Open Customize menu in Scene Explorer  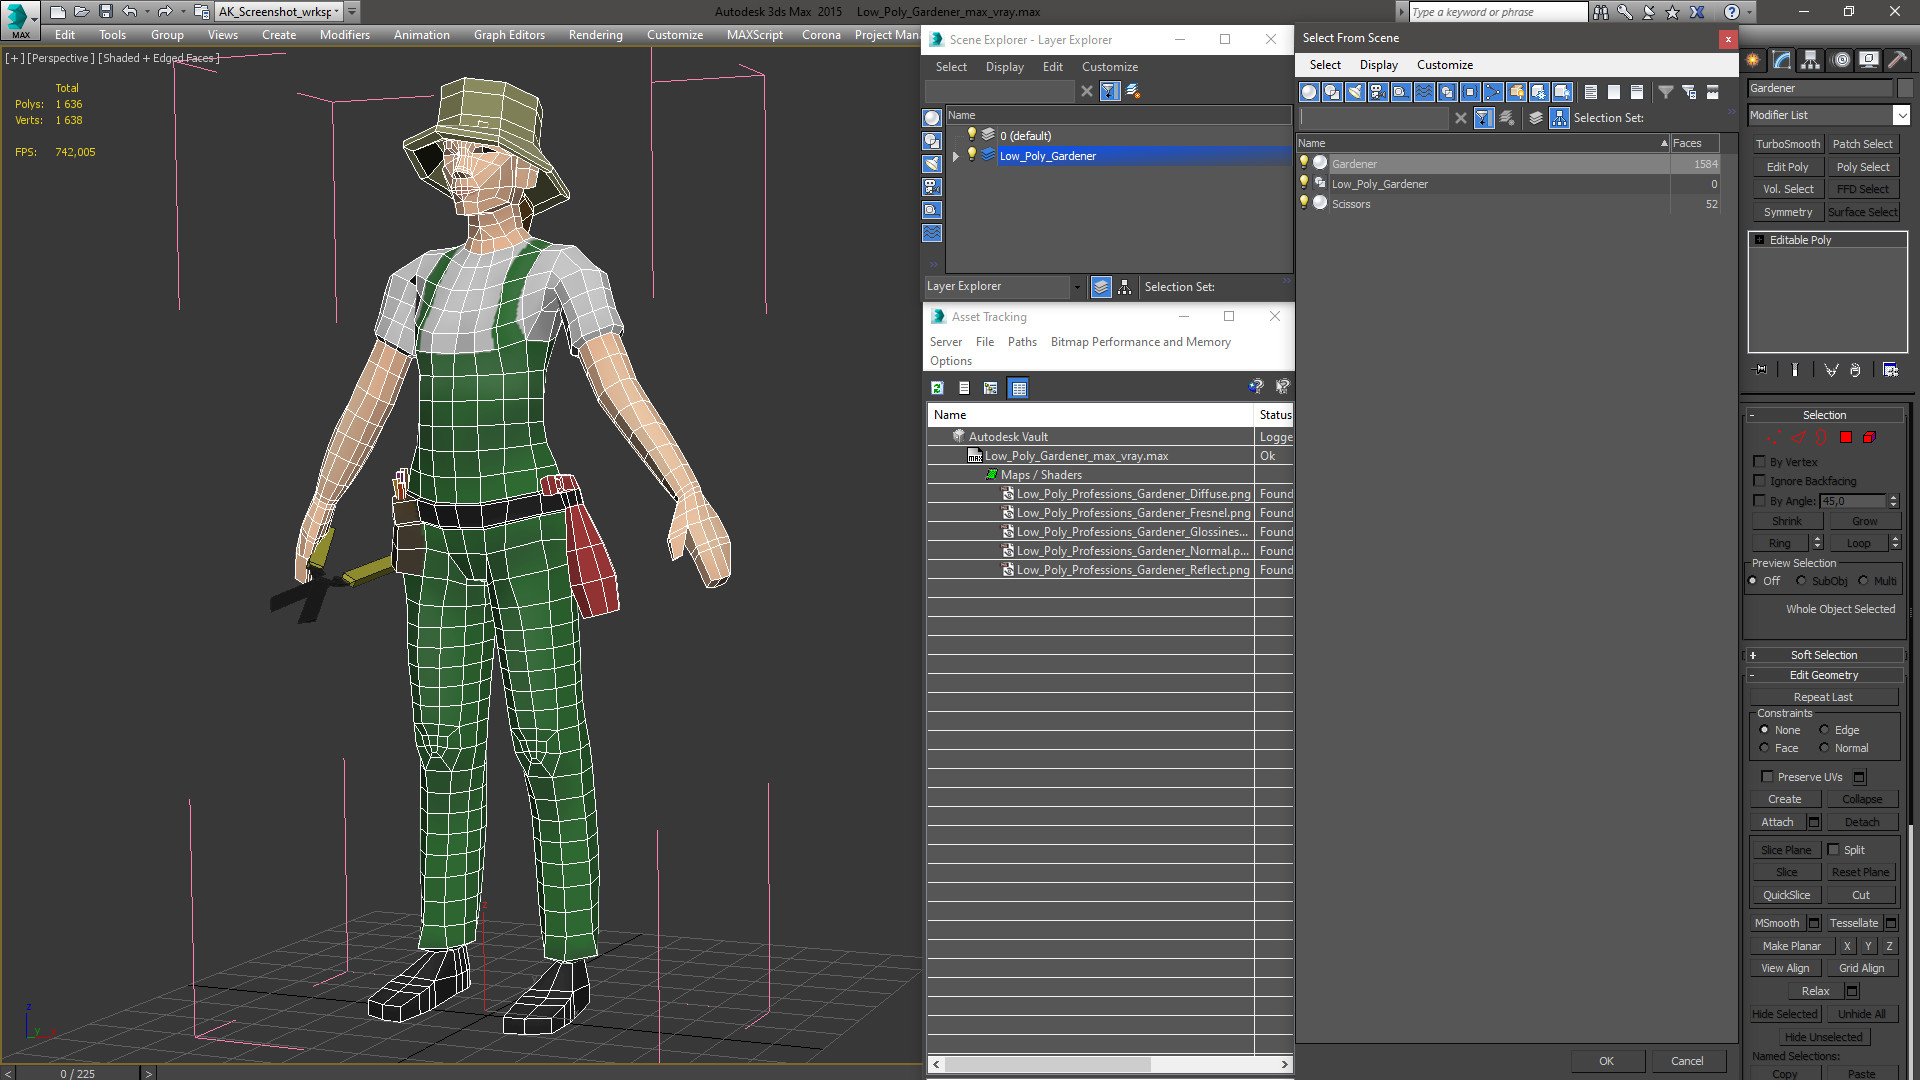pyautogui.click(x=1110, y=67)
